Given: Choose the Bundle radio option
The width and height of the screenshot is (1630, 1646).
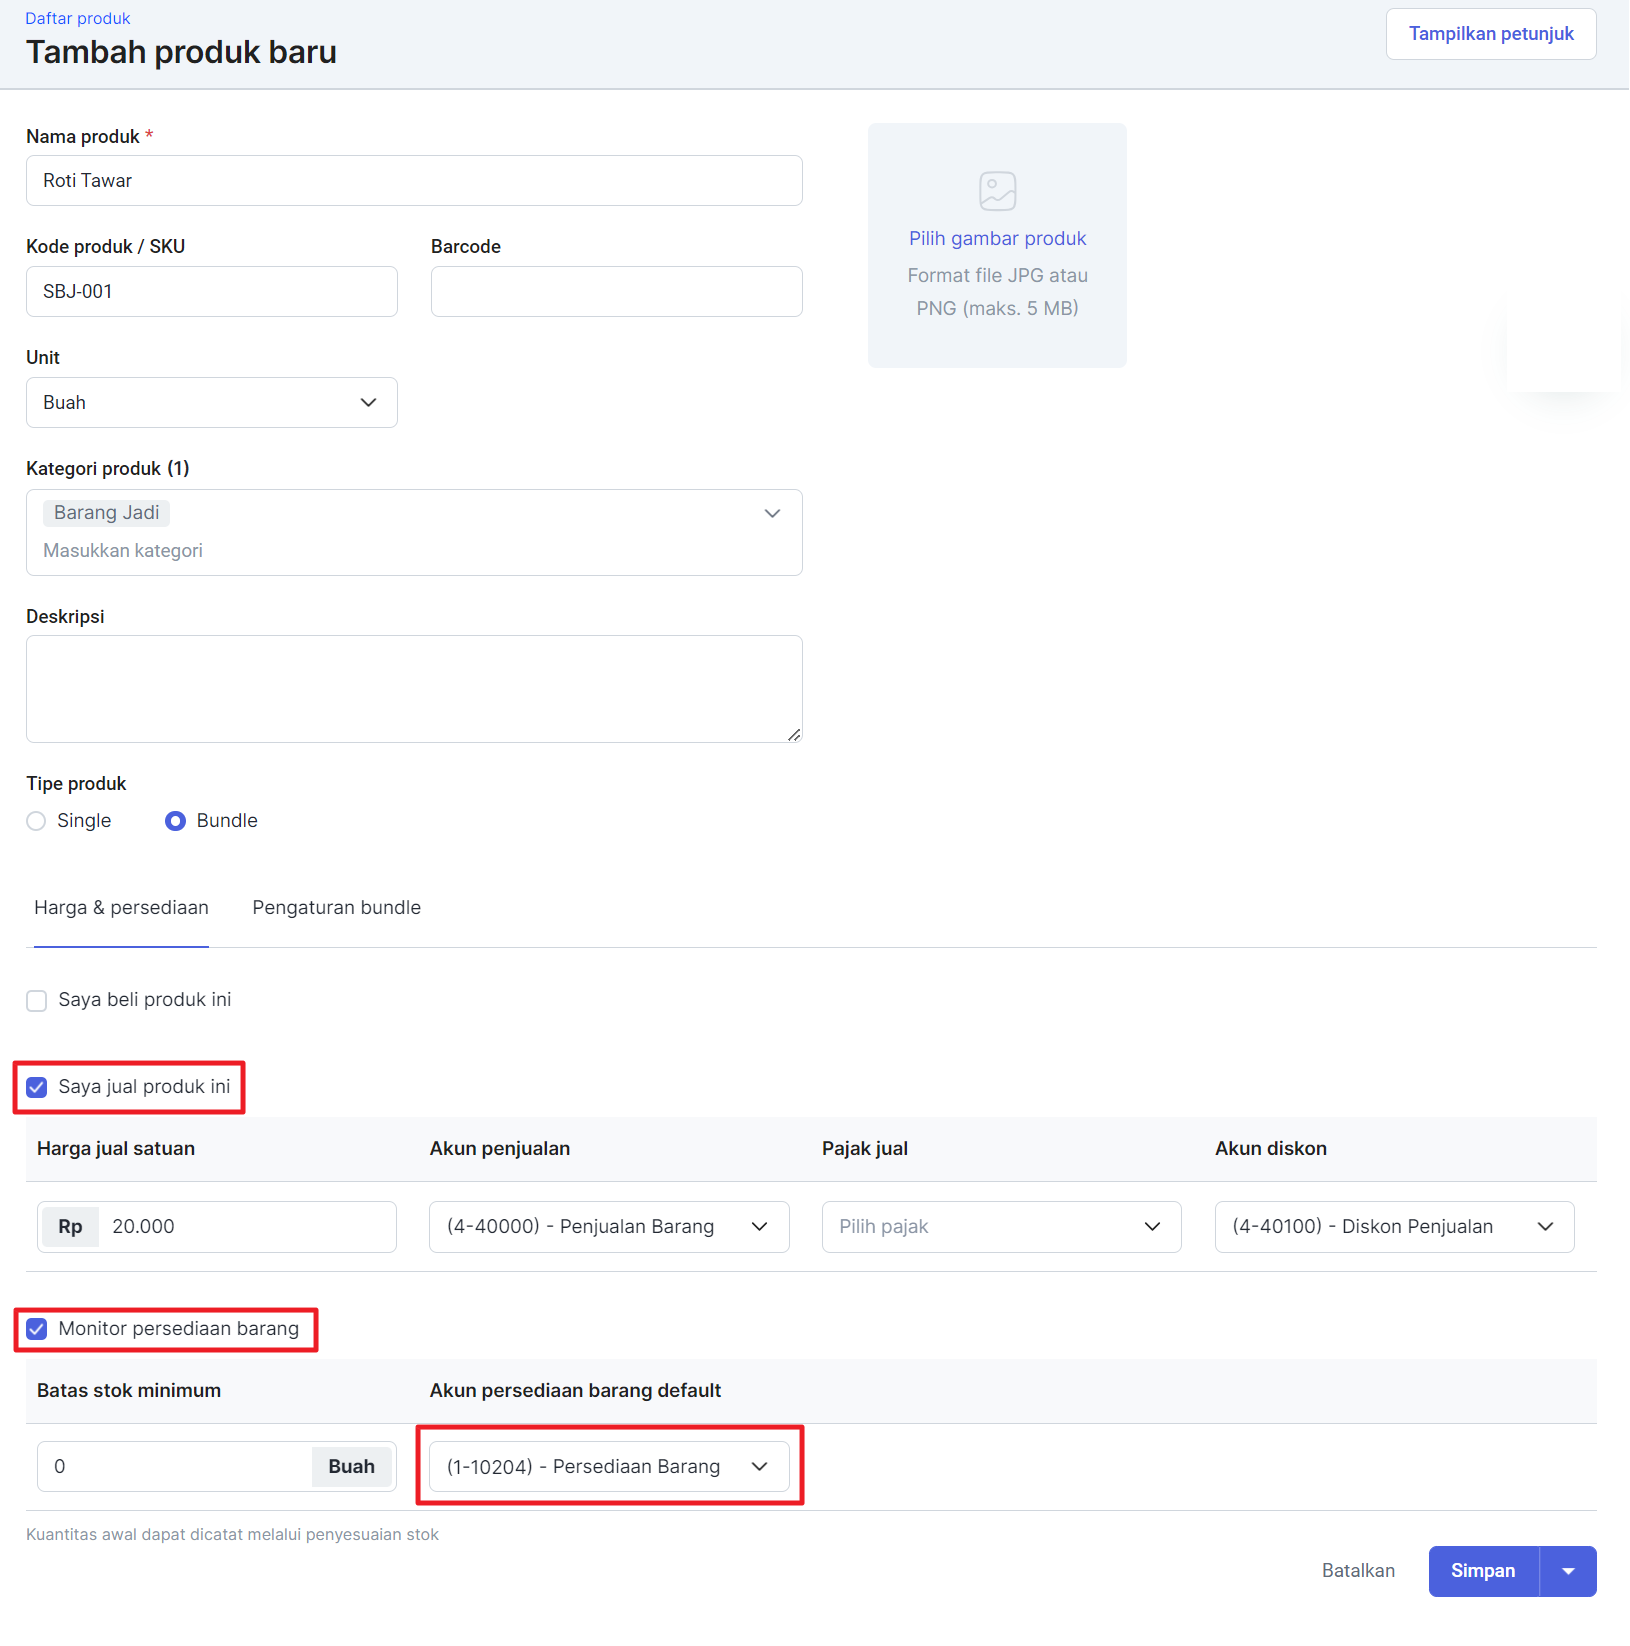Looking at the screenshot, I should coord(175,821).
